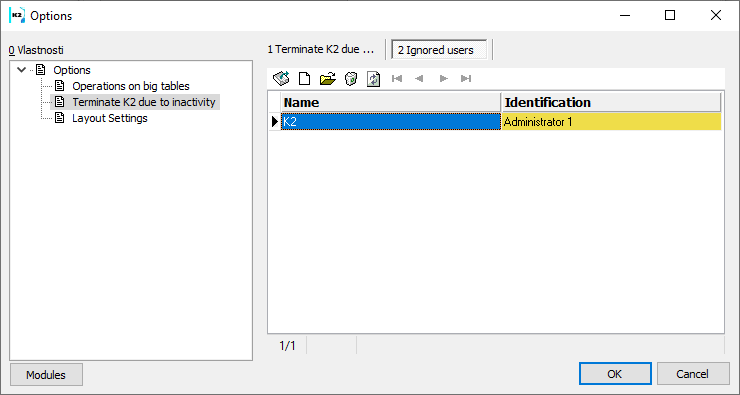Go to last record arrow
740x395 pixels.
pos(466,78)
